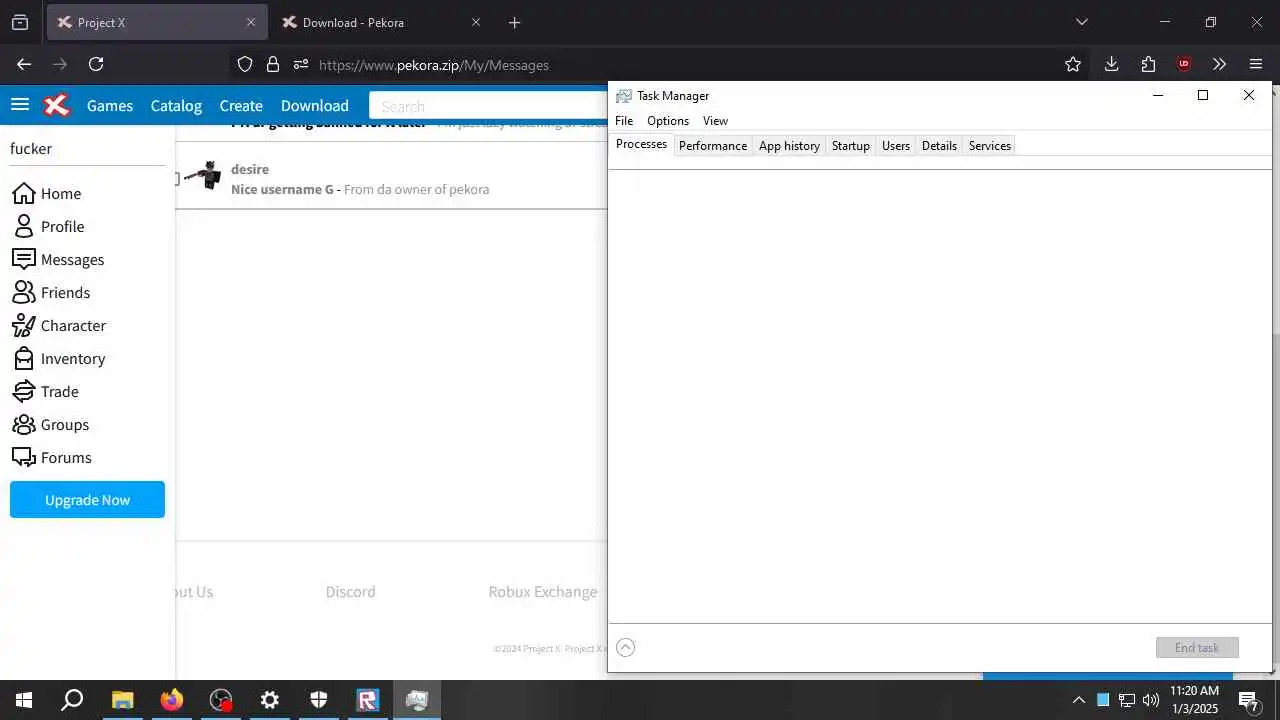Close the Project X tab
Image resolution: width=1280 pixels, height=720 pixels.
(x=251, y=22)
